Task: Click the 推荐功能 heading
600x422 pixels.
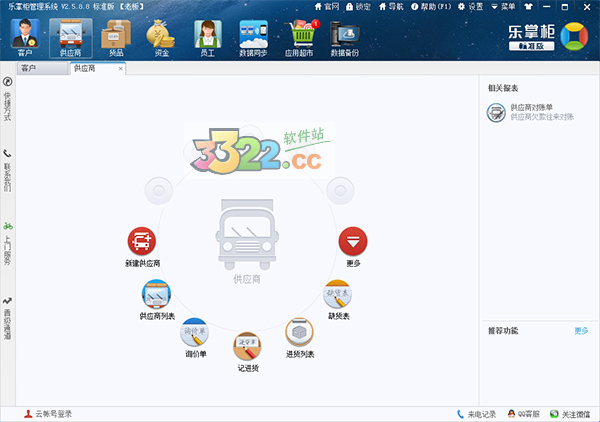Action: [503, 331]
